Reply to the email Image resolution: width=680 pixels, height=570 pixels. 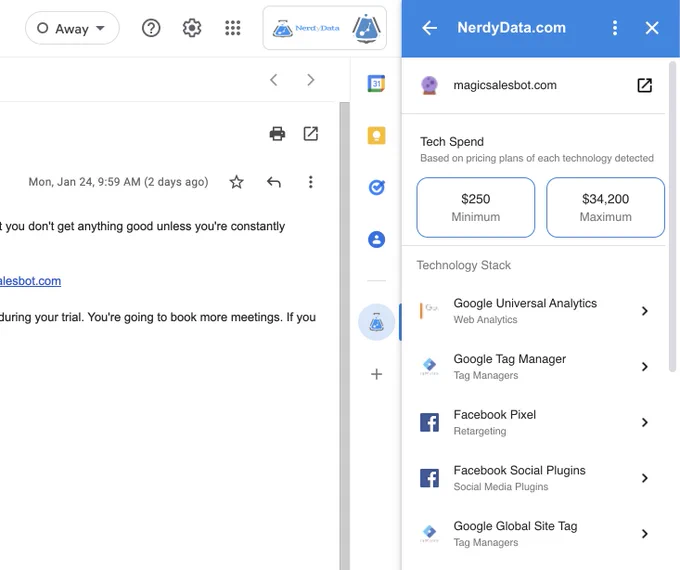coord(274,182)
